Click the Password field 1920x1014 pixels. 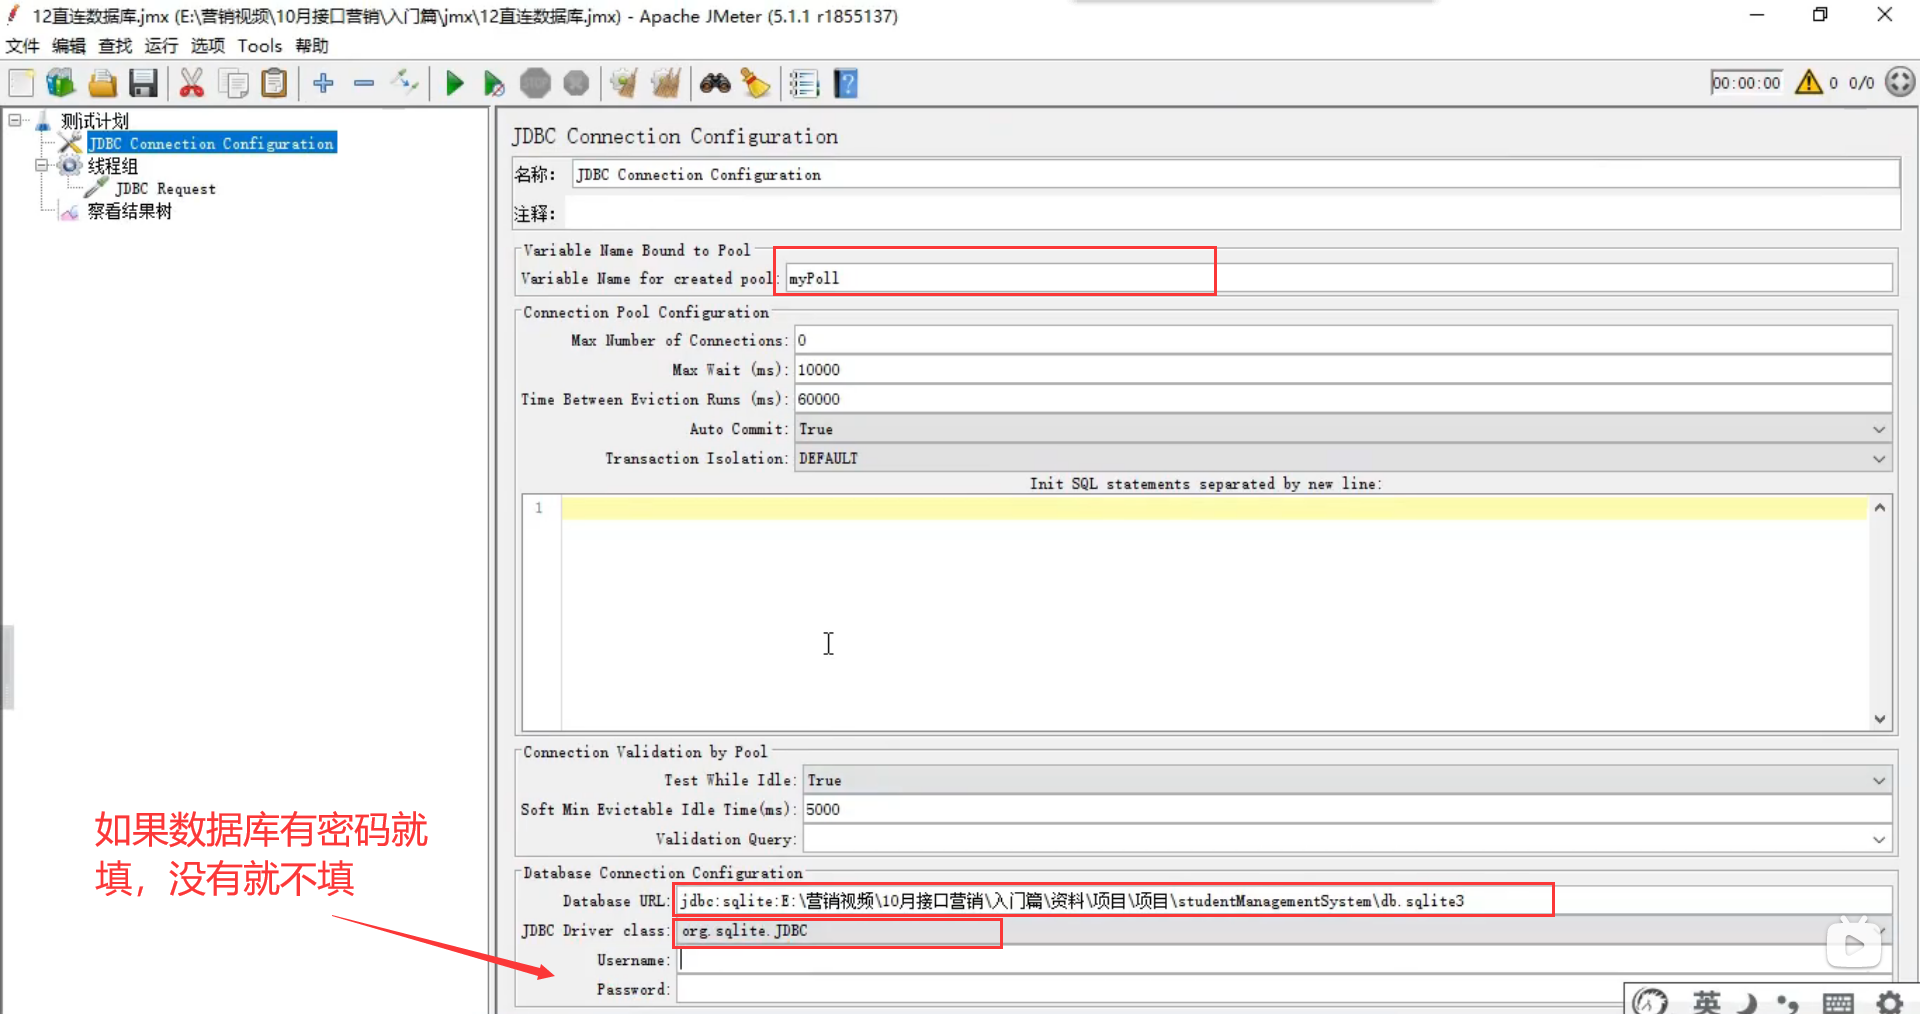pyautogui.click(x=1284, y=989)
